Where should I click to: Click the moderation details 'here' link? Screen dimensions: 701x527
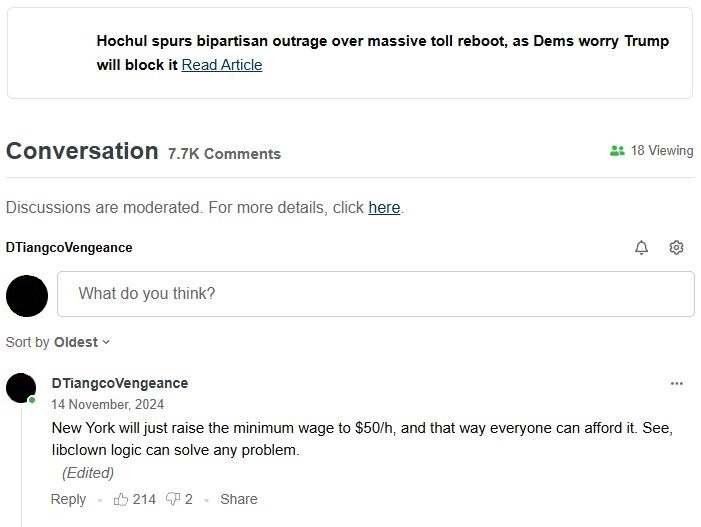click(x=384, y=207)
